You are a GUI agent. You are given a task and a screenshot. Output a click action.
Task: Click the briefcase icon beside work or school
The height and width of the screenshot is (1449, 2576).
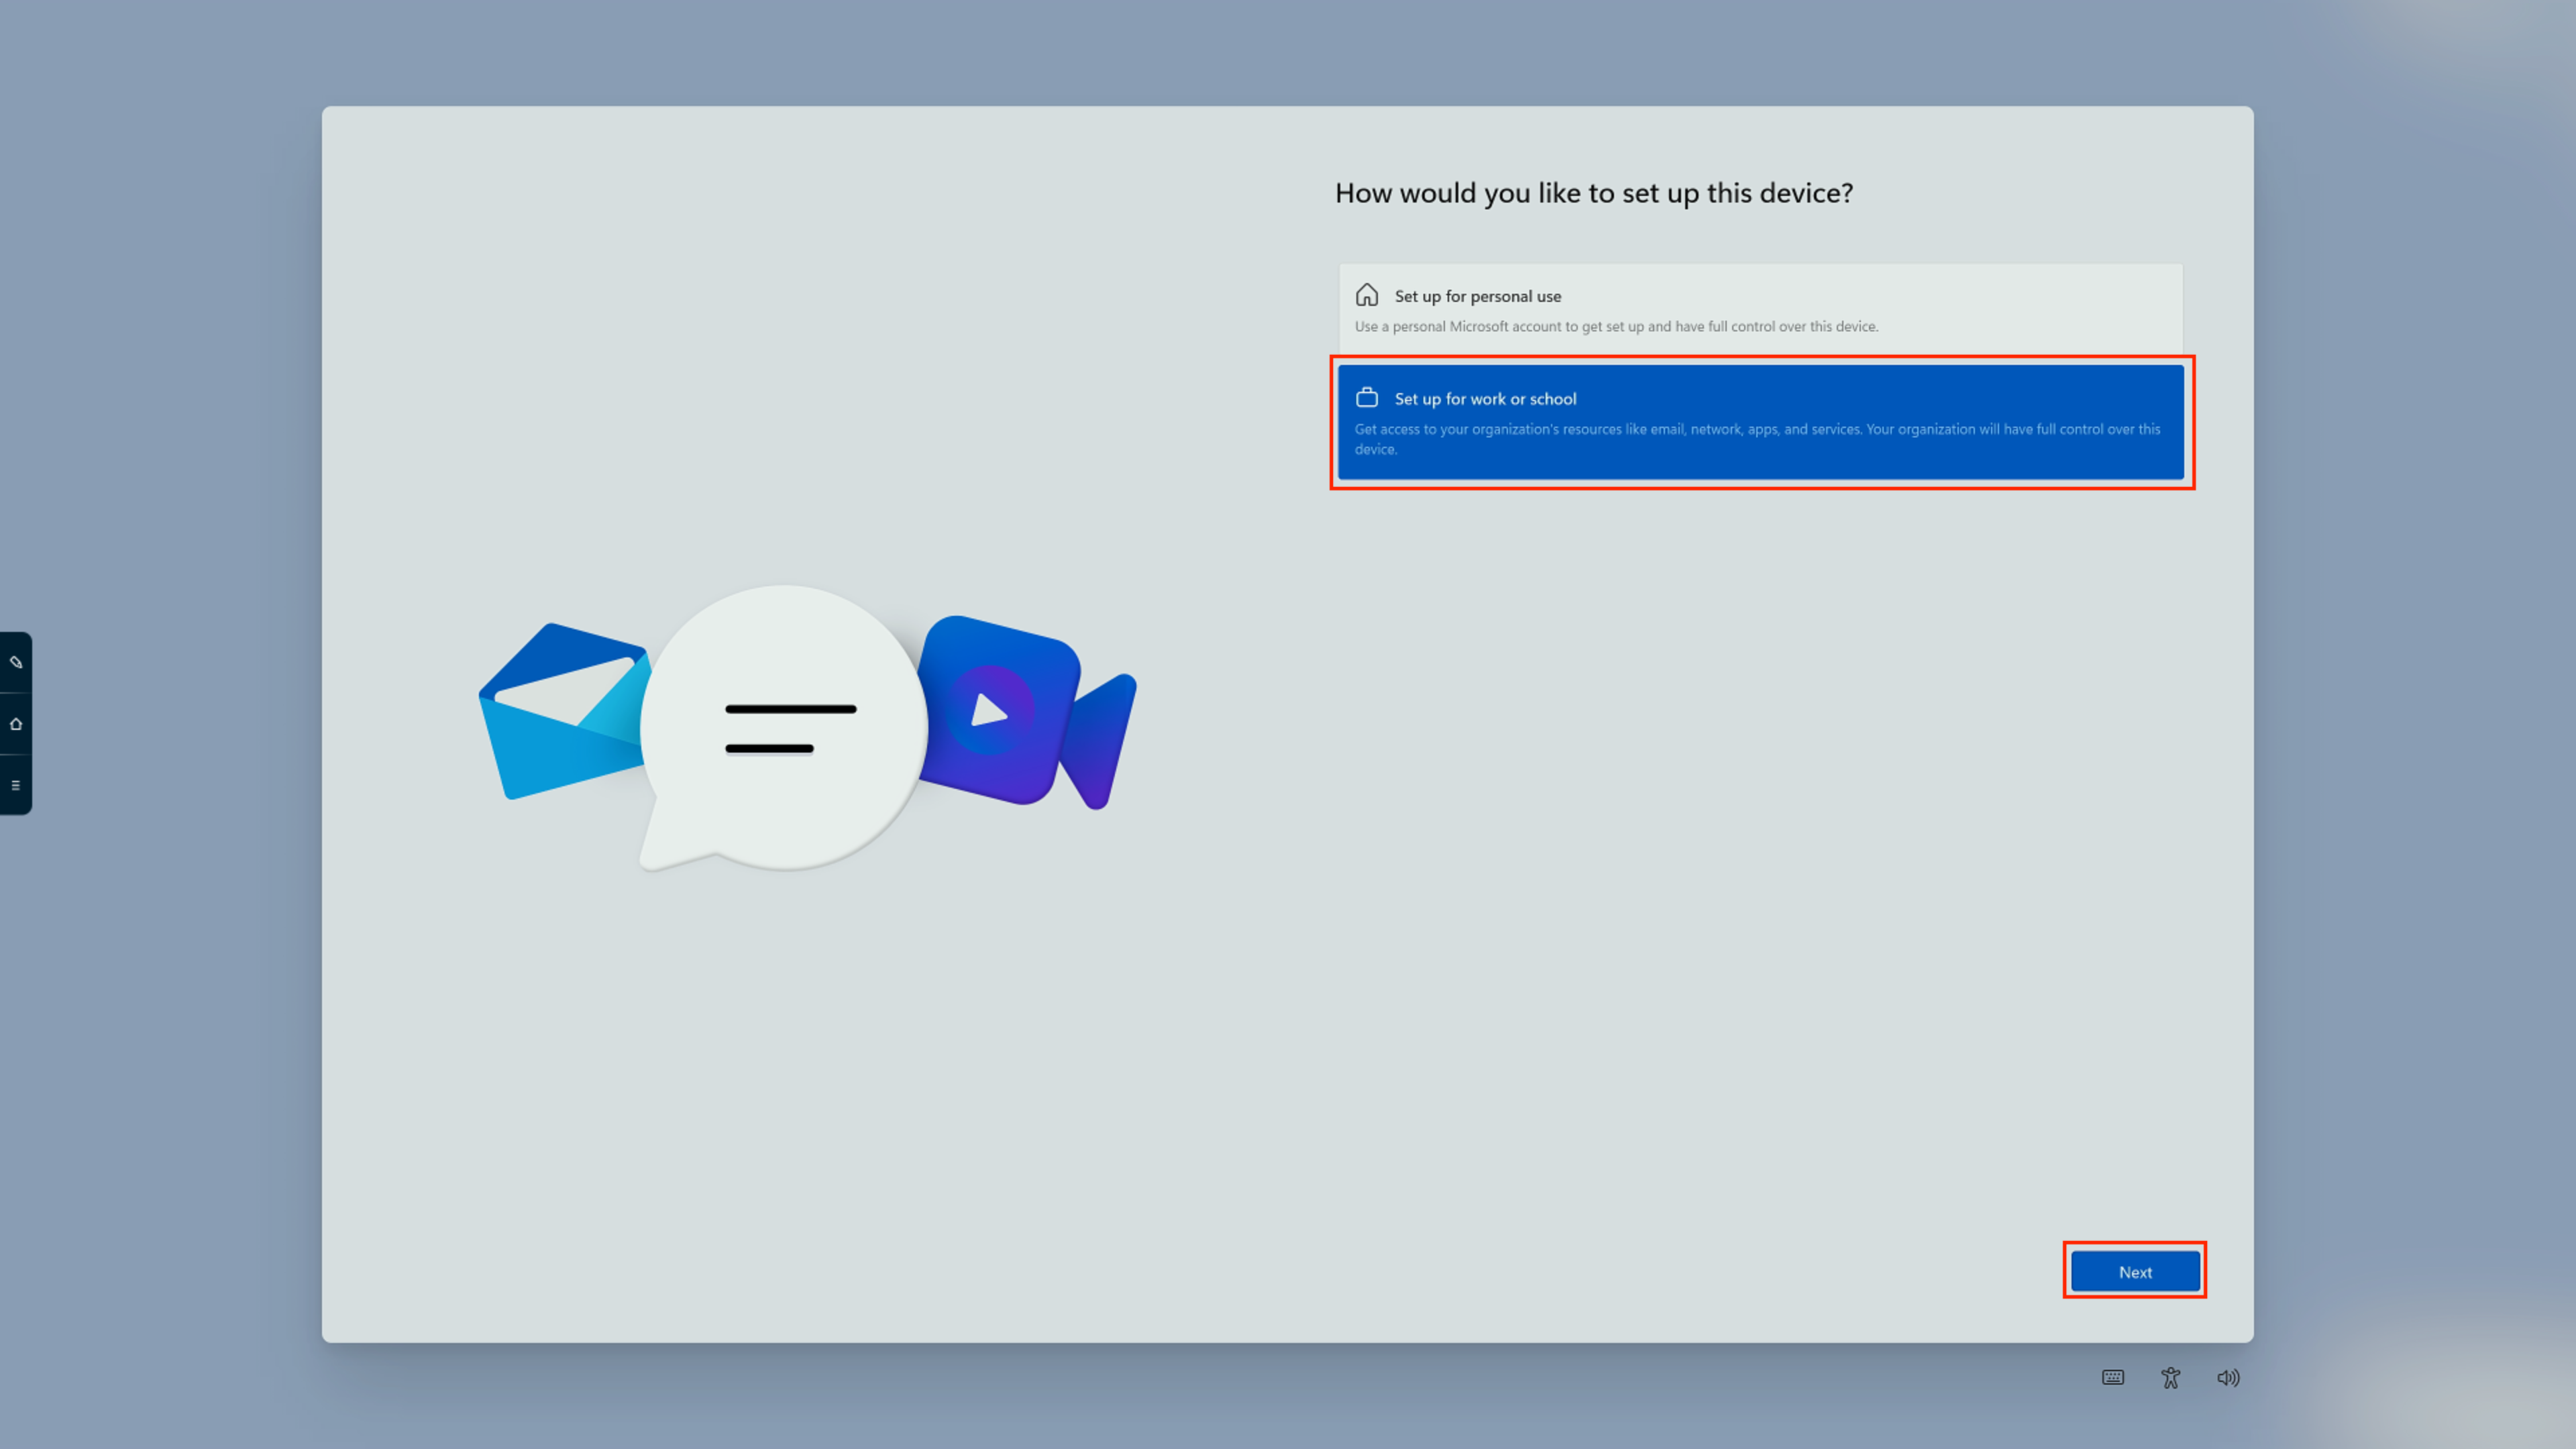[x=1366, y=398]
